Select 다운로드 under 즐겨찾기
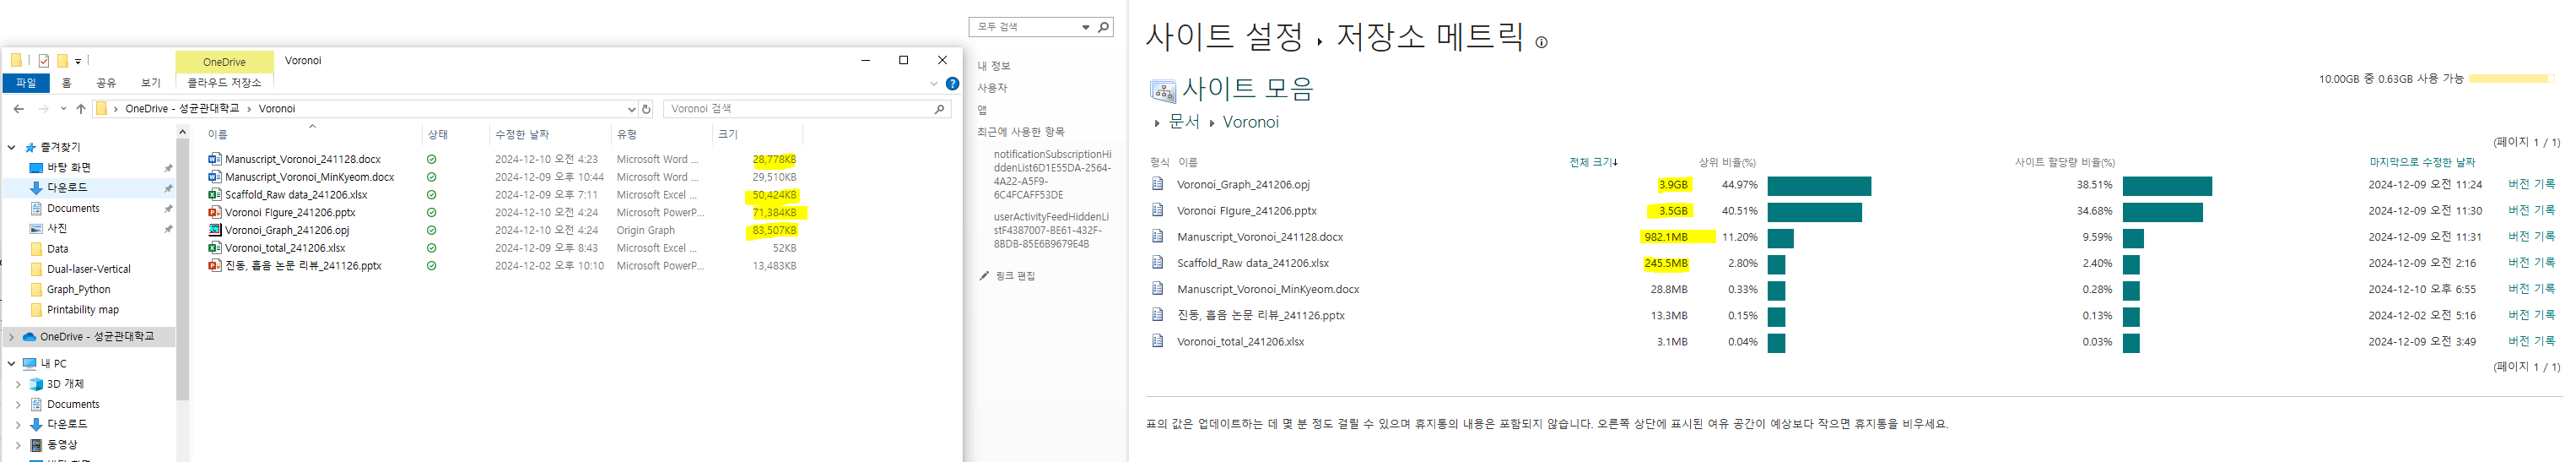Screen dimensions: 2576x462 pyautogui.click(x=67, y=188)
